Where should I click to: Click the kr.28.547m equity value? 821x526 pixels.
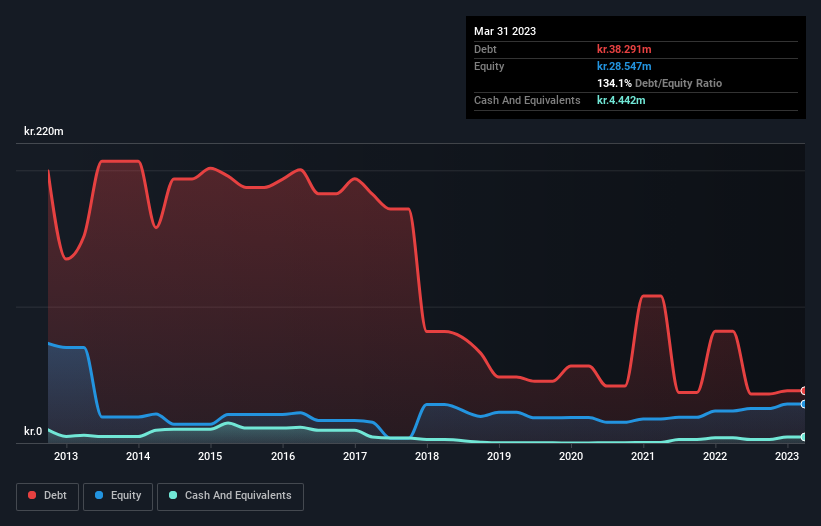coord(624,66)
